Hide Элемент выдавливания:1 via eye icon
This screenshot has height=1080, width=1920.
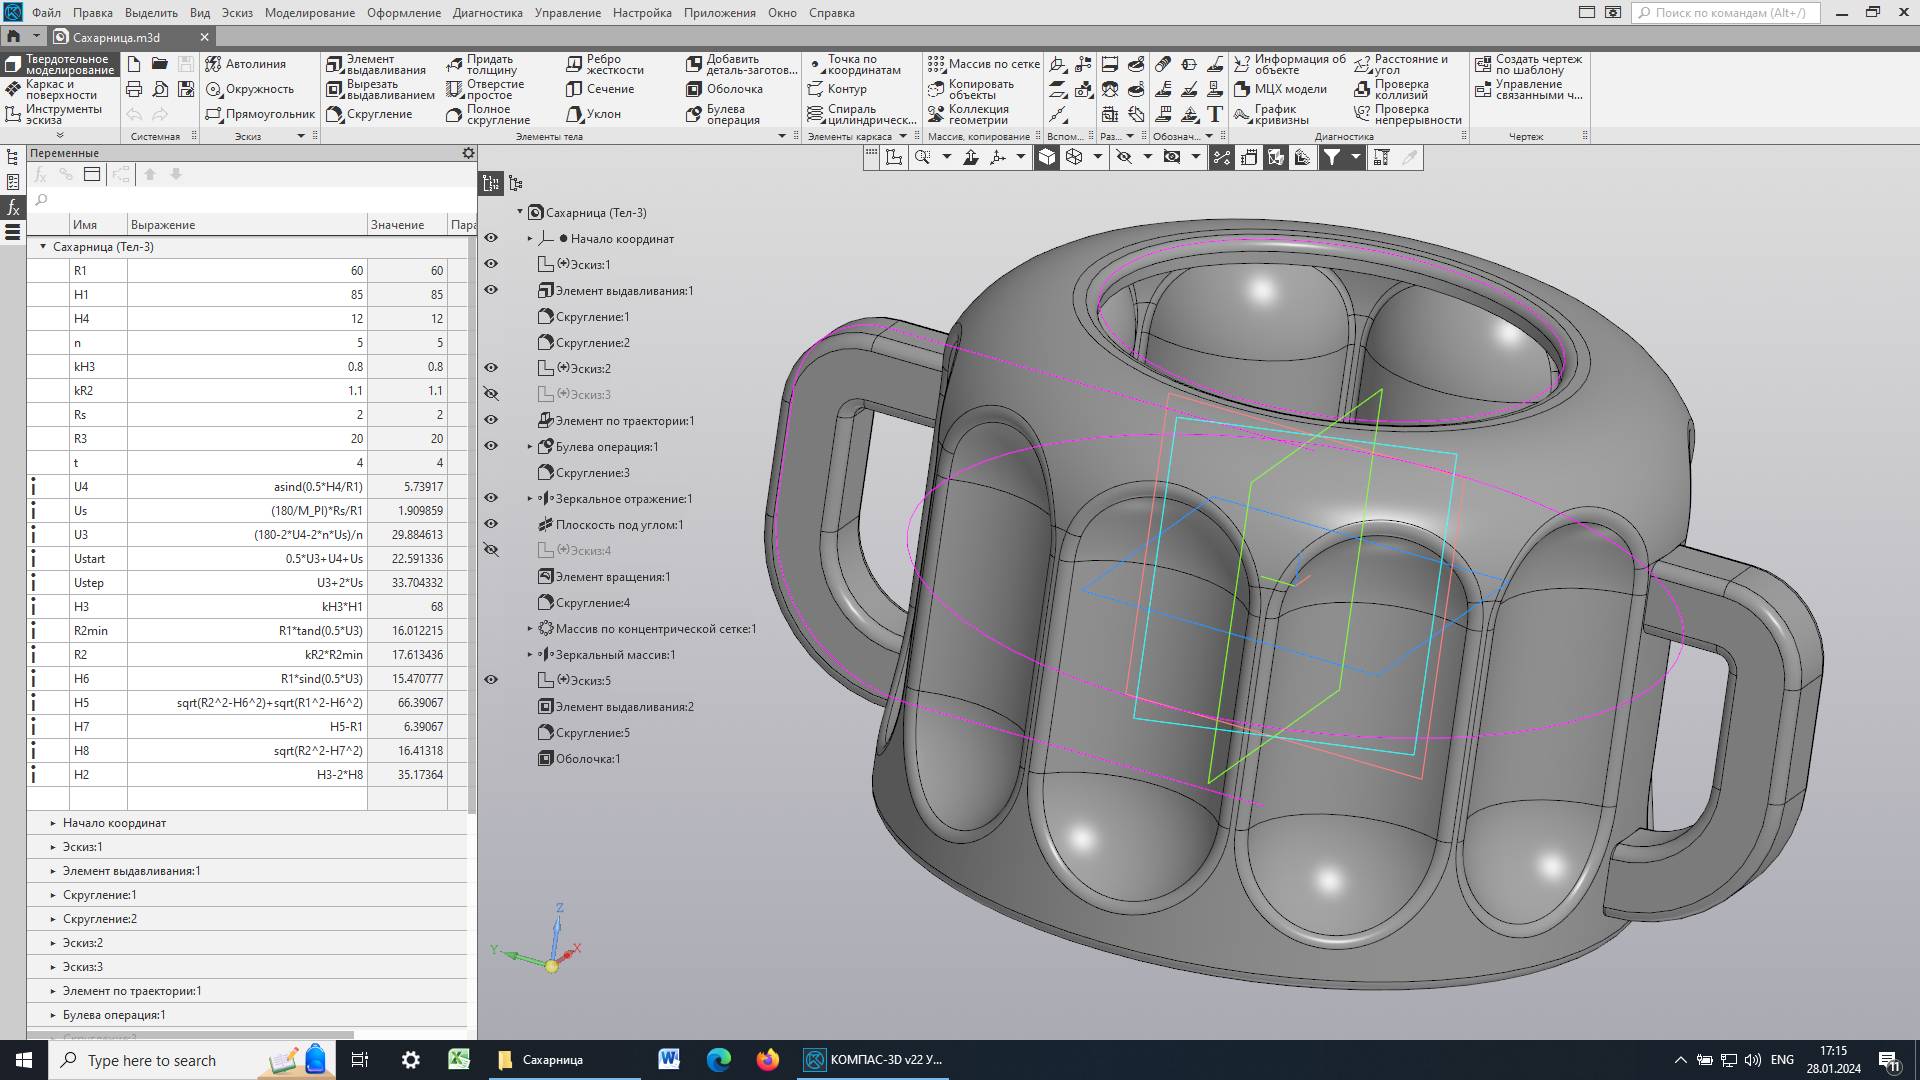[x=491, y=290]
